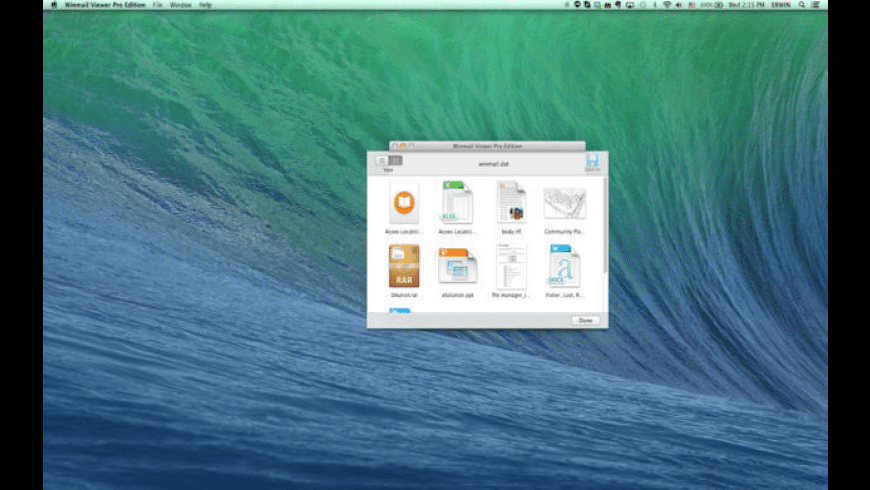Open the orange PPT presentation file
This screenshot has height=490, width=870.
pos(457,266)
